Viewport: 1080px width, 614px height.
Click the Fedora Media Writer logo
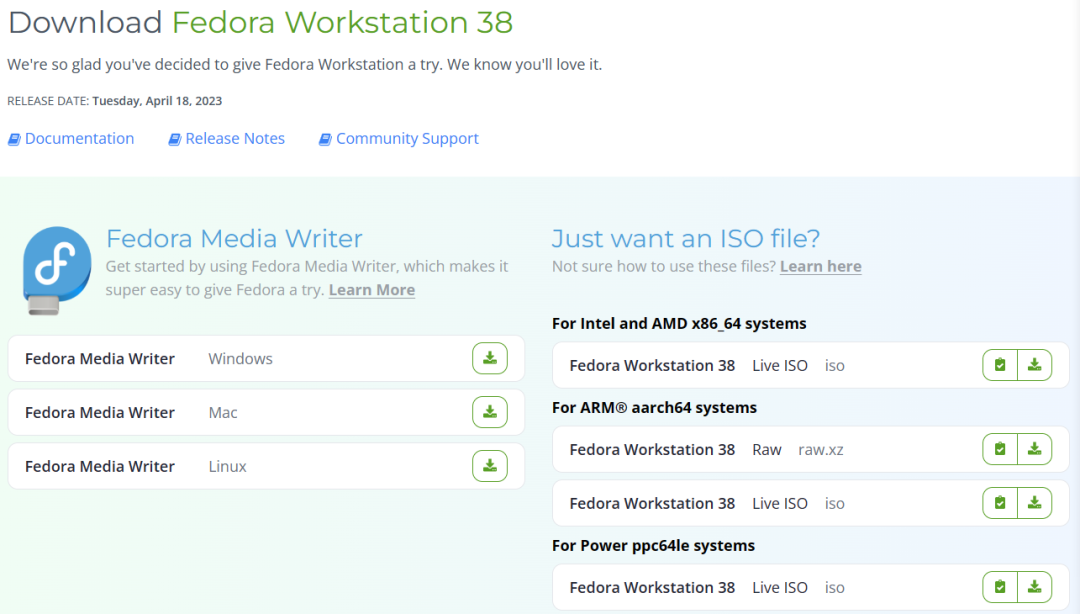coord(57,271)
